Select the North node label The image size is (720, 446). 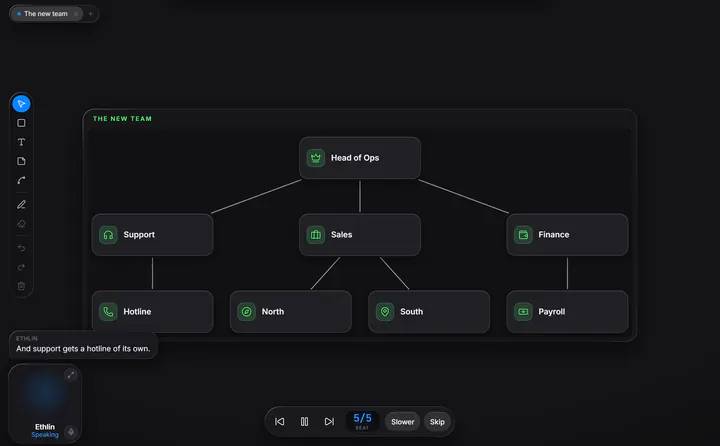[273, 312]
